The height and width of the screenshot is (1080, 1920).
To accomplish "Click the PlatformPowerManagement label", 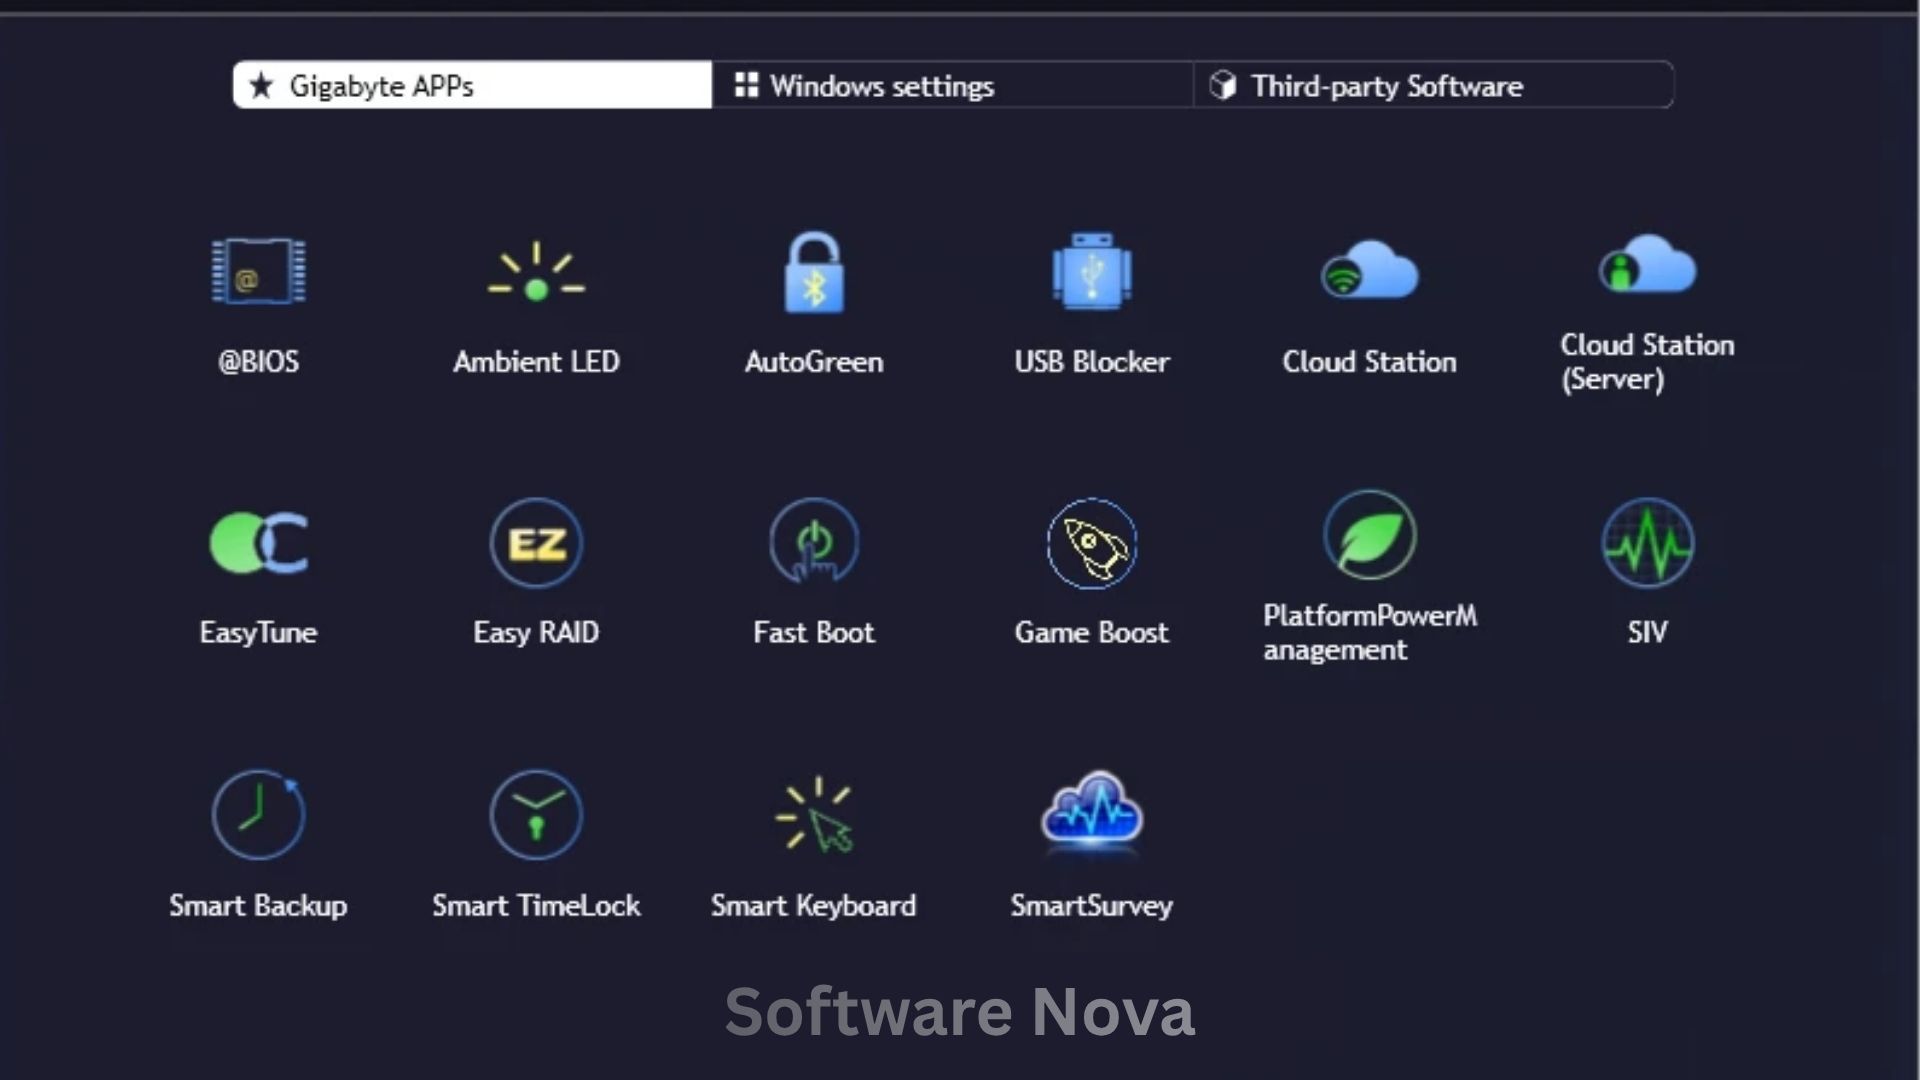I will [x=1370, y=632].
